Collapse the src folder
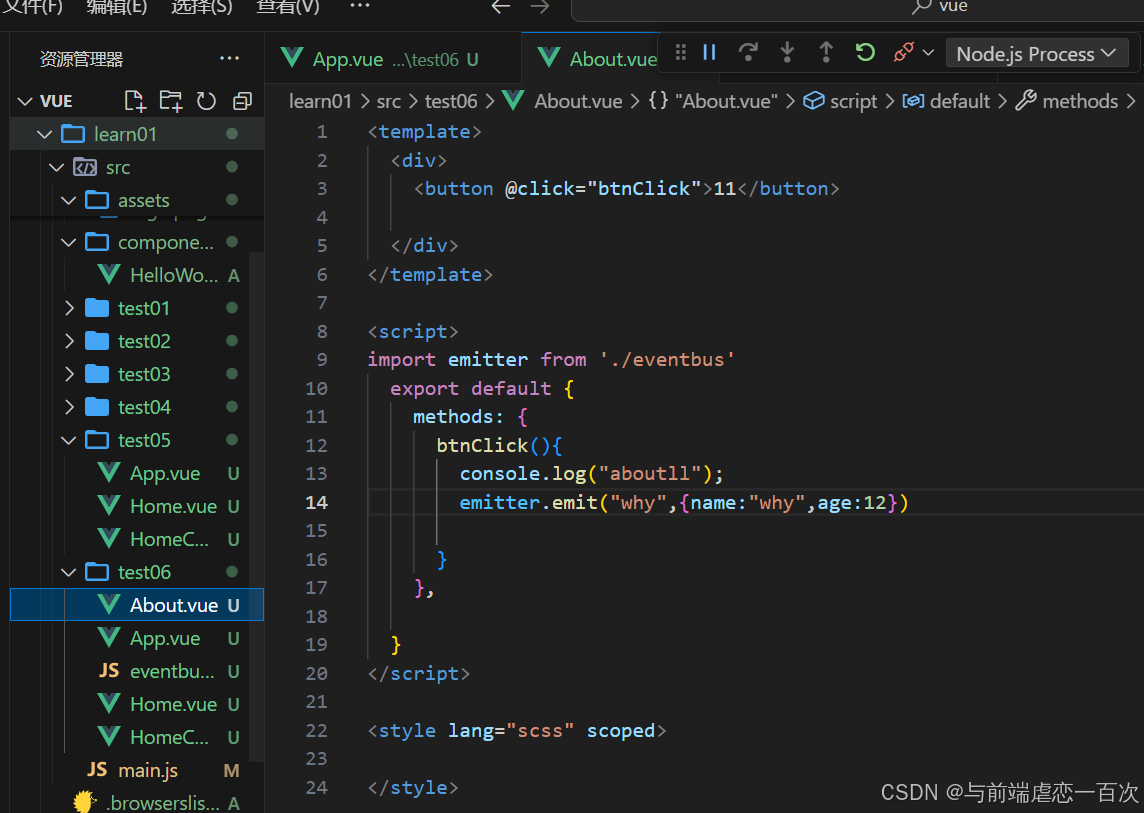The height and width of the screenshot is (813, 1144). (x=56, y=168)
